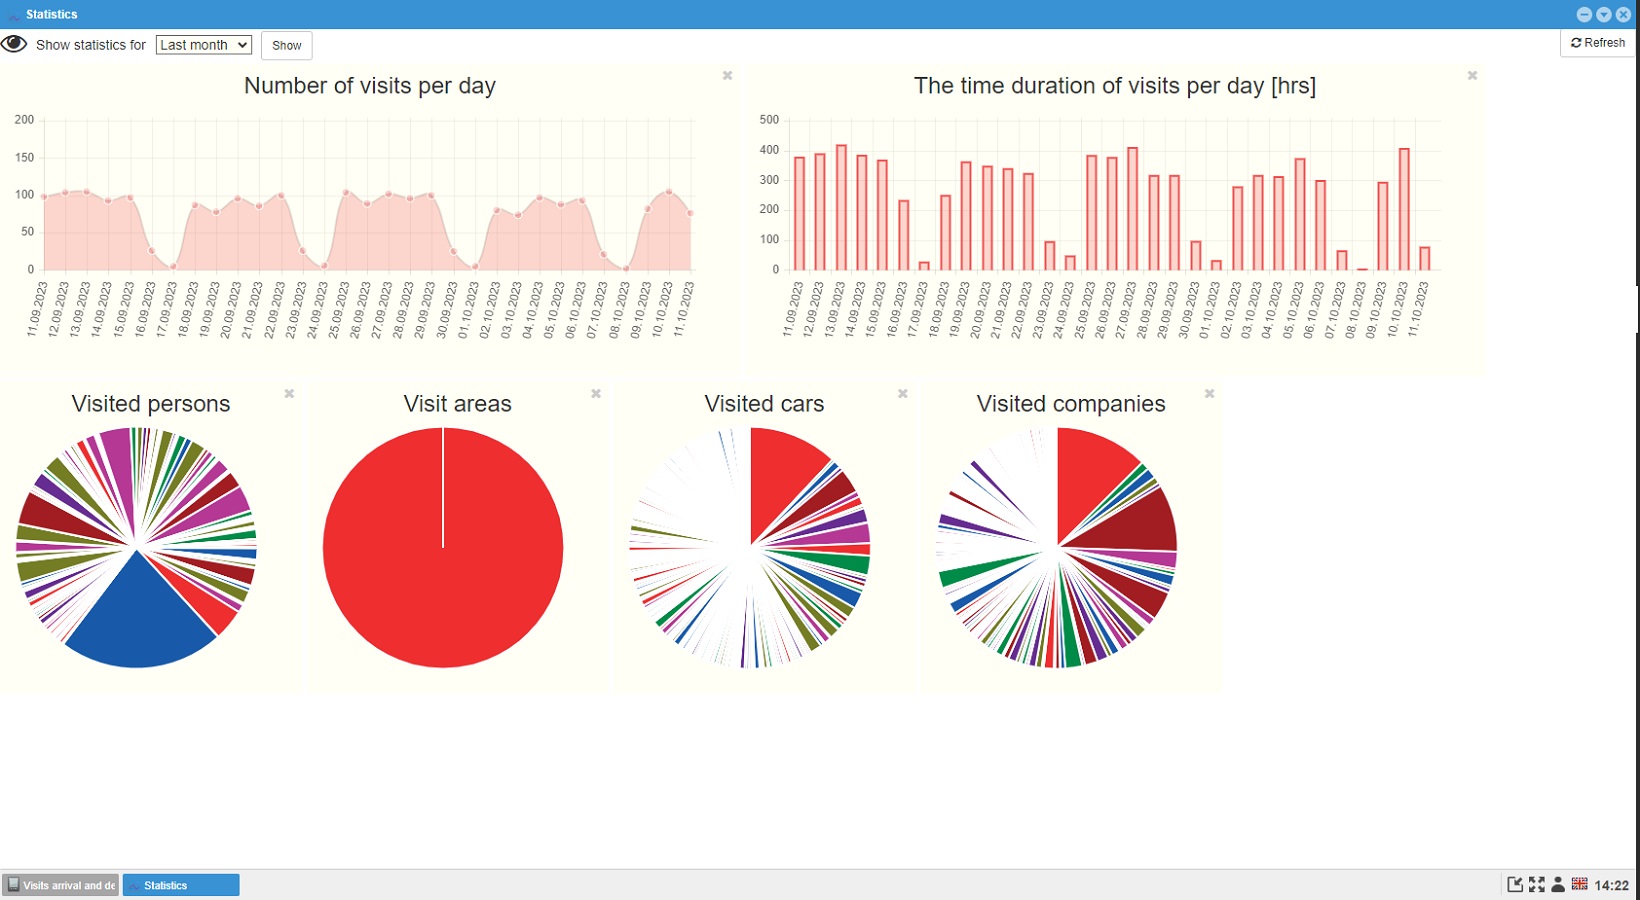The height and width of the screenshot is (900, 1640).
Task: Click the minimize-all windows tray icon
Action: click(x=1515, y=885)
